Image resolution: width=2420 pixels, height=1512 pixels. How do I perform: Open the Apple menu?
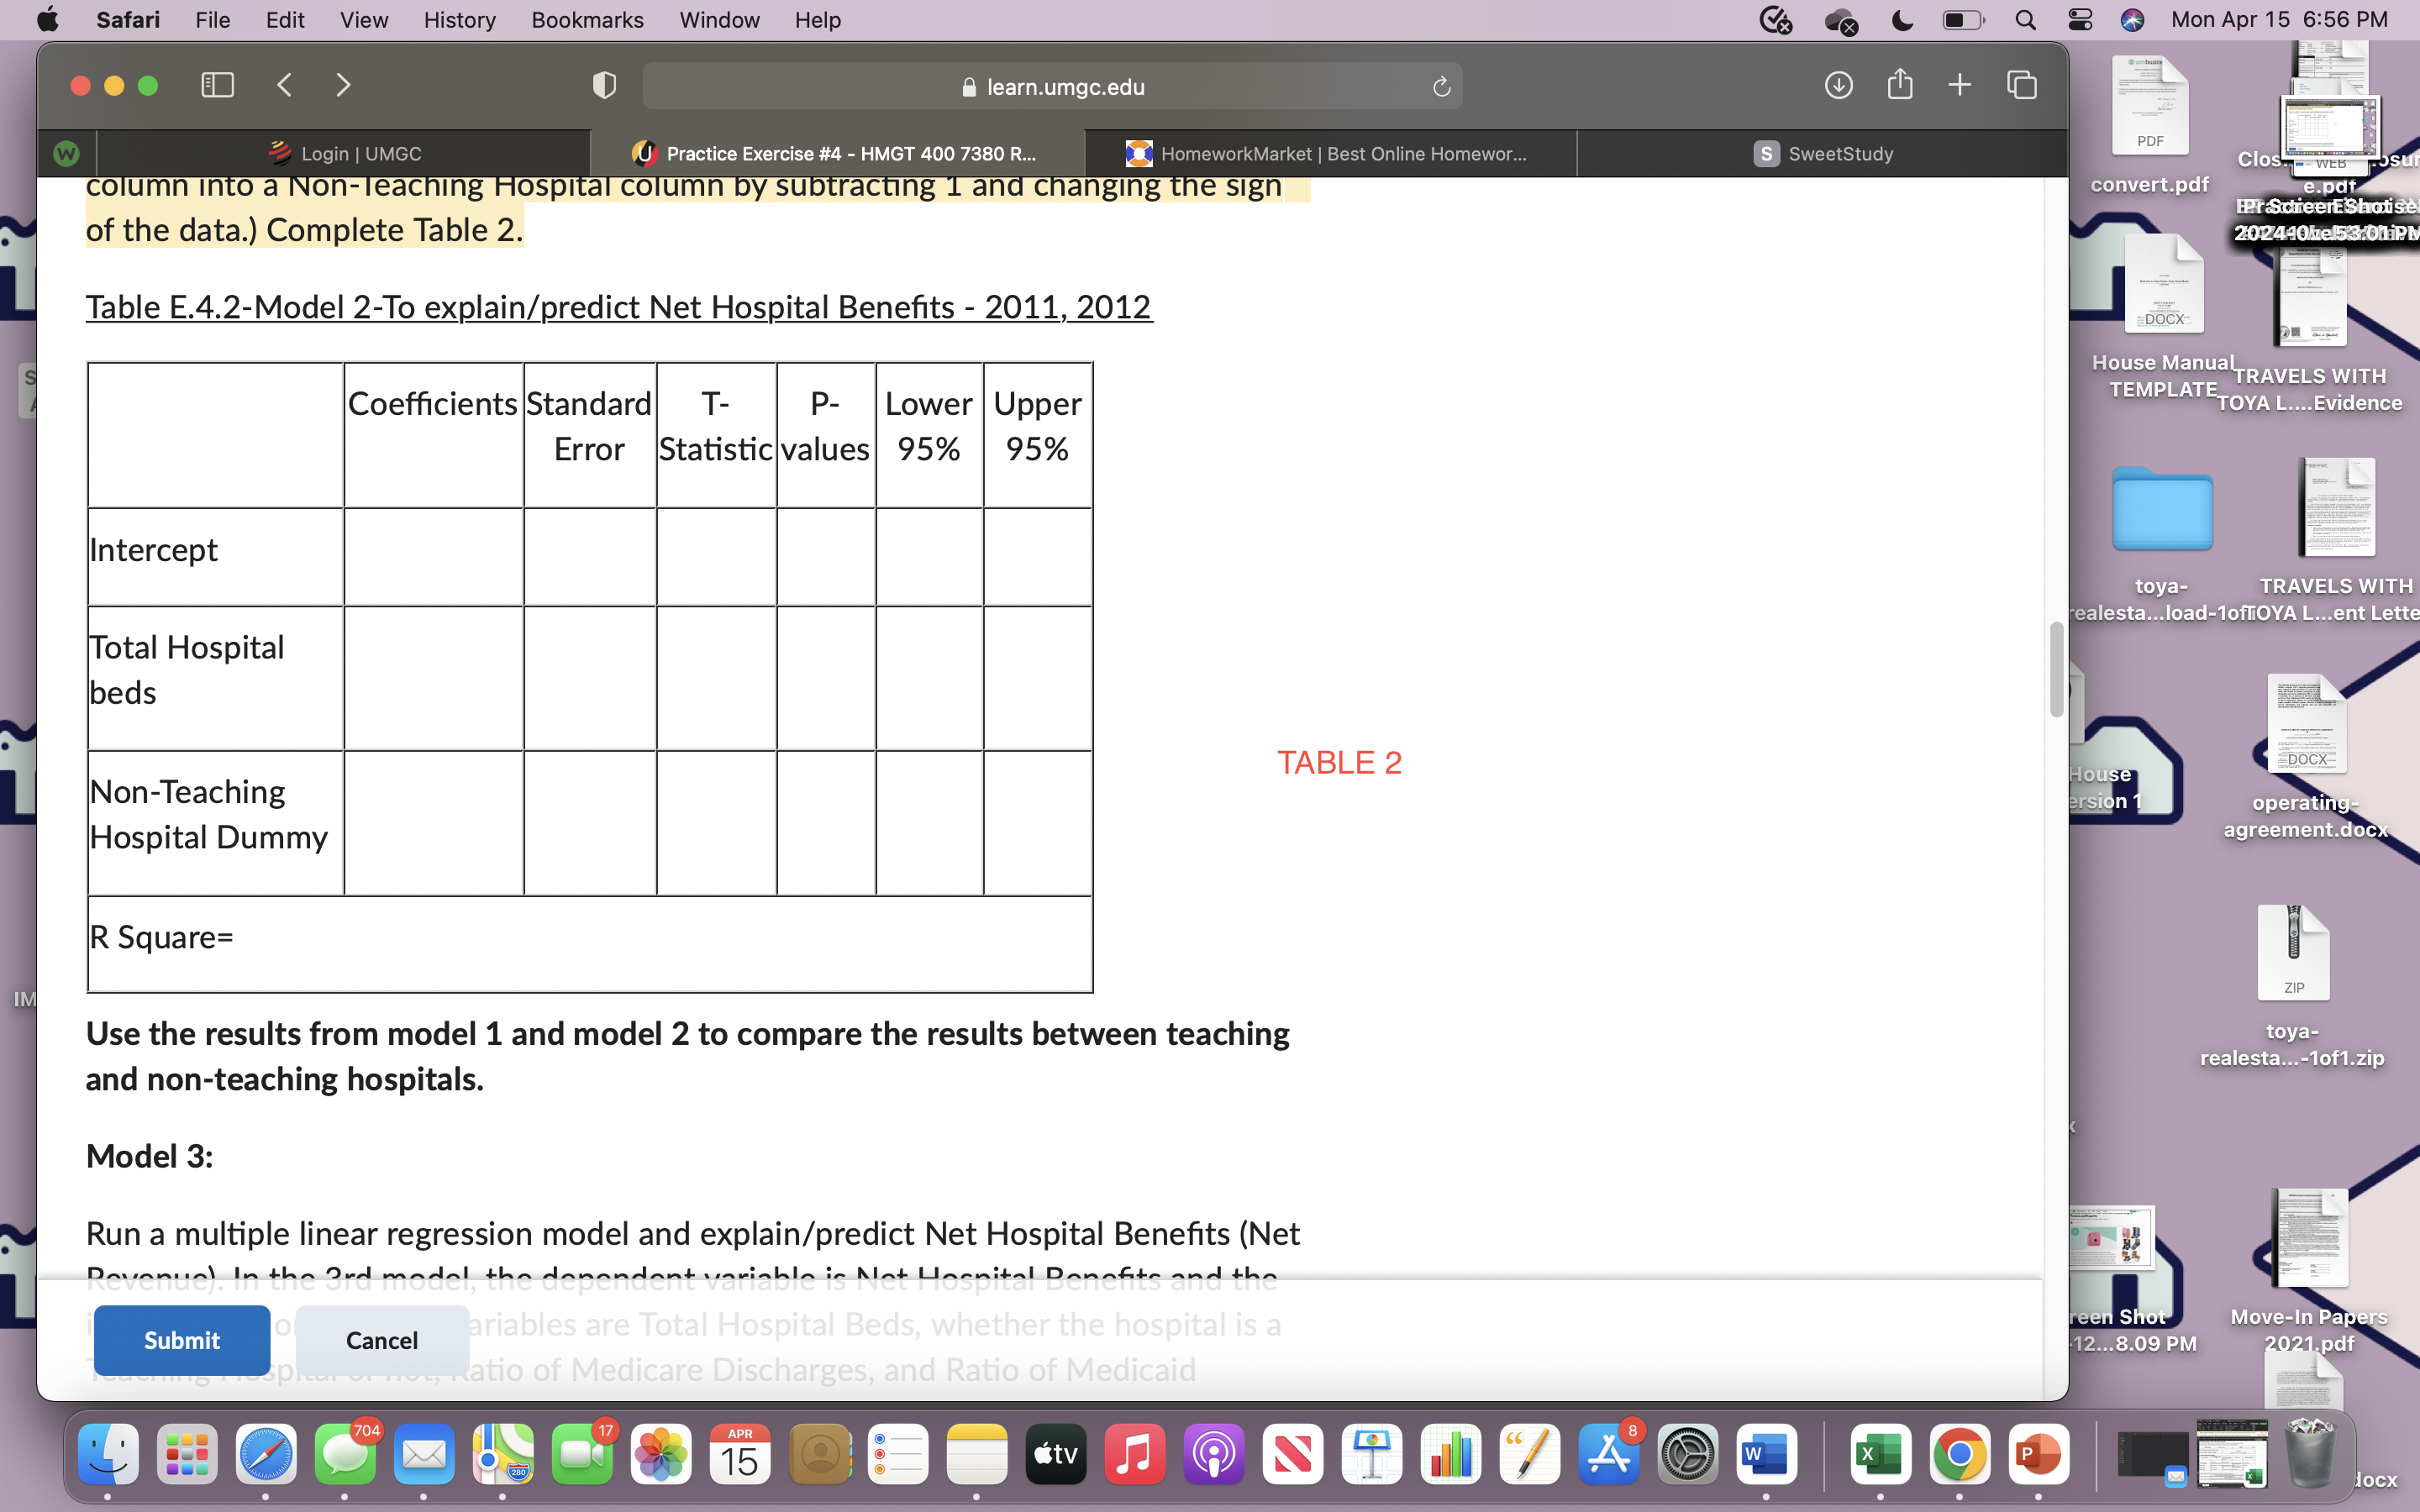coord(47,20)
